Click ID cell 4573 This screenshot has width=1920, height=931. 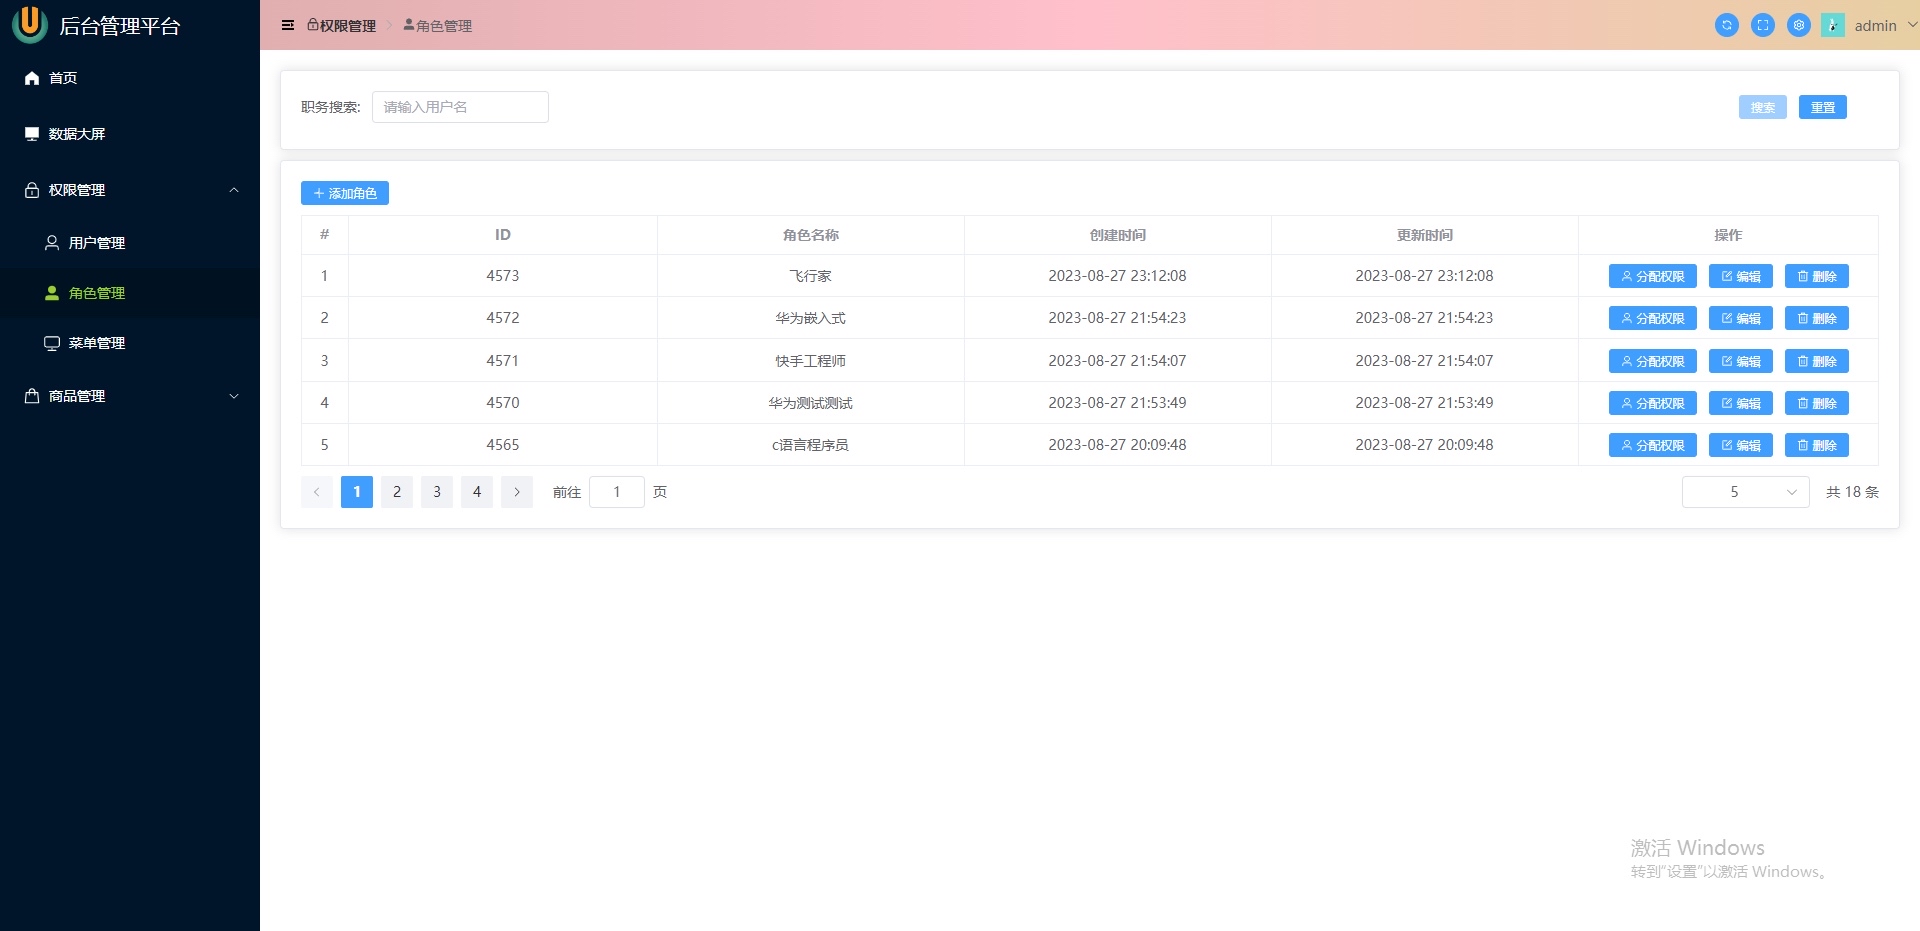503,276
